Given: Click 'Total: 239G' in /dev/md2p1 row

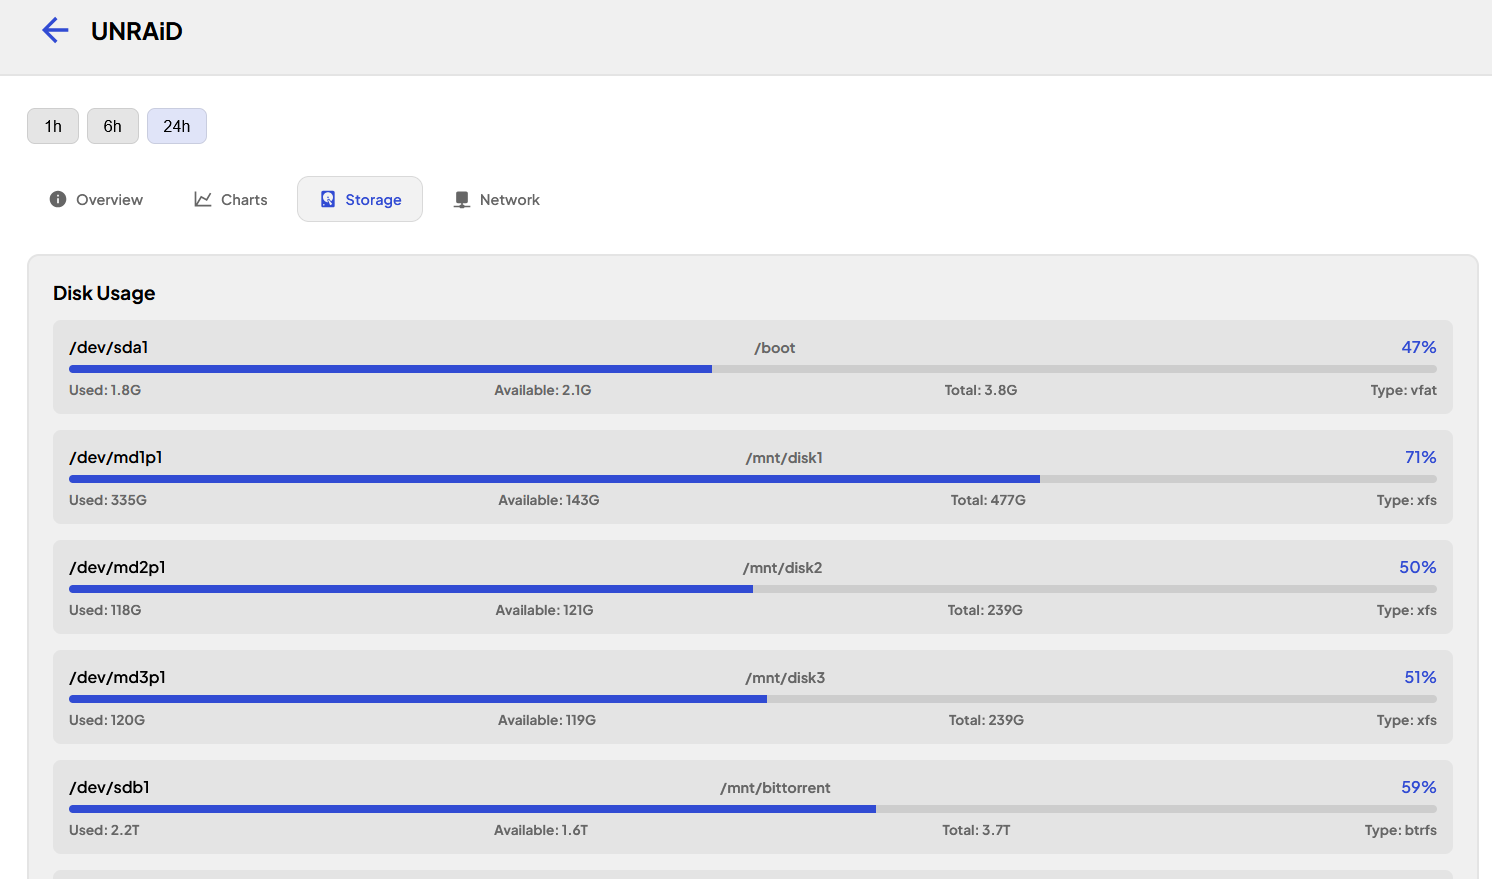Looking at the screenshot, I should click(985, 610).
